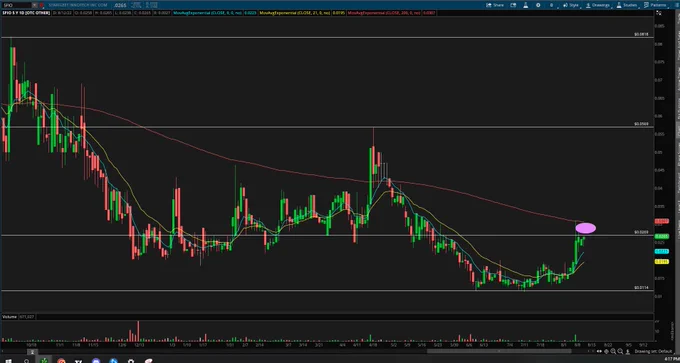Click the drawing tools icon beside Drawing set
The height and width of the screenshot is (363, 680).
pos(628,351)
